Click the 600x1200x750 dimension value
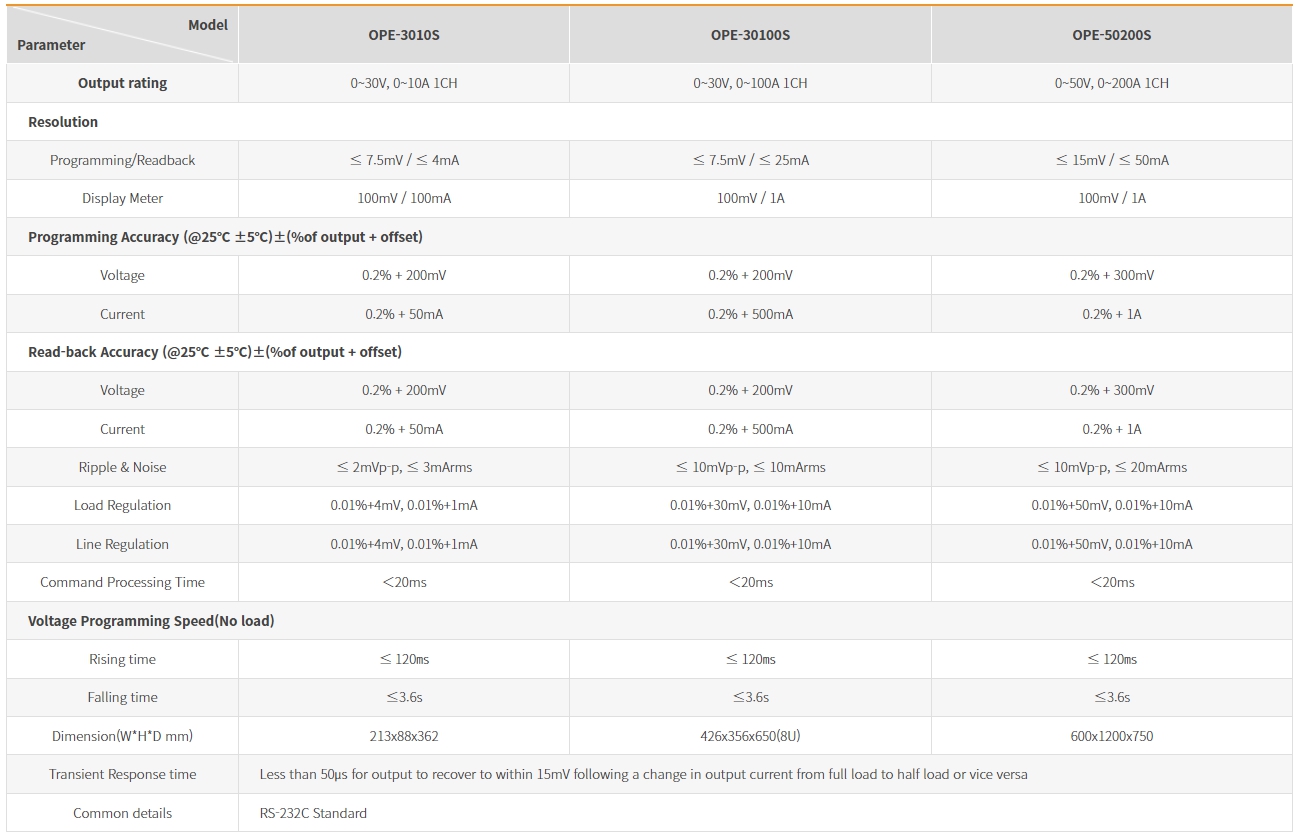1297x836 pixels. 1111,736
